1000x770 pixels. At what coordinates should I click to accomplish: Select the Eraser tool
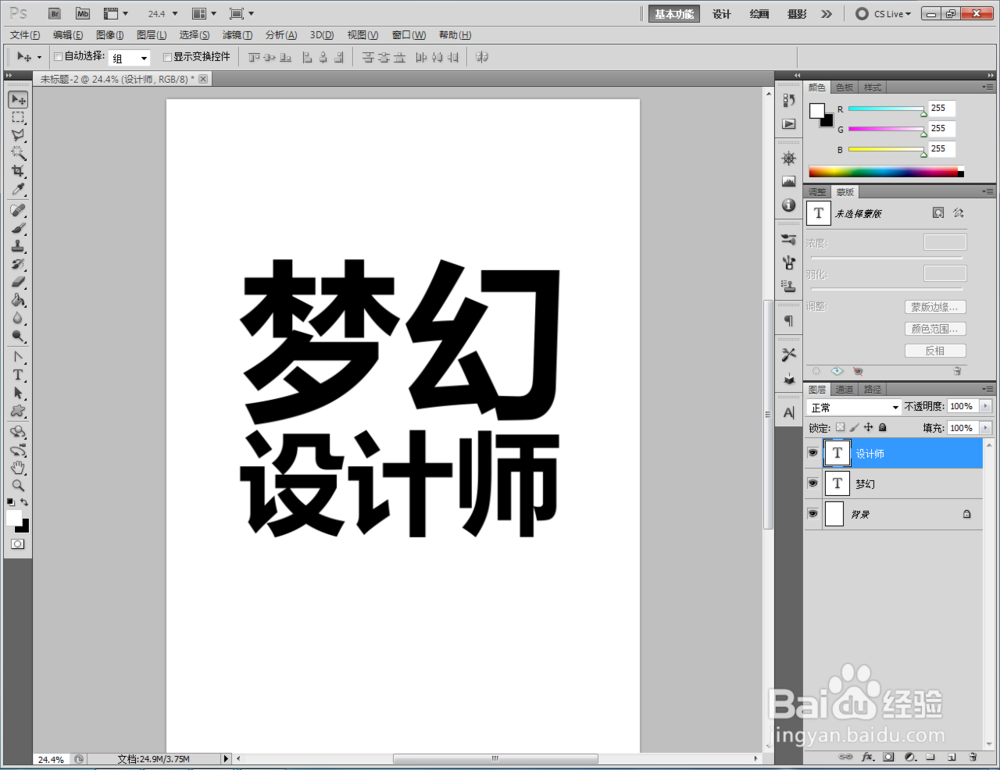pyautogui.click(x=18, y=281)
